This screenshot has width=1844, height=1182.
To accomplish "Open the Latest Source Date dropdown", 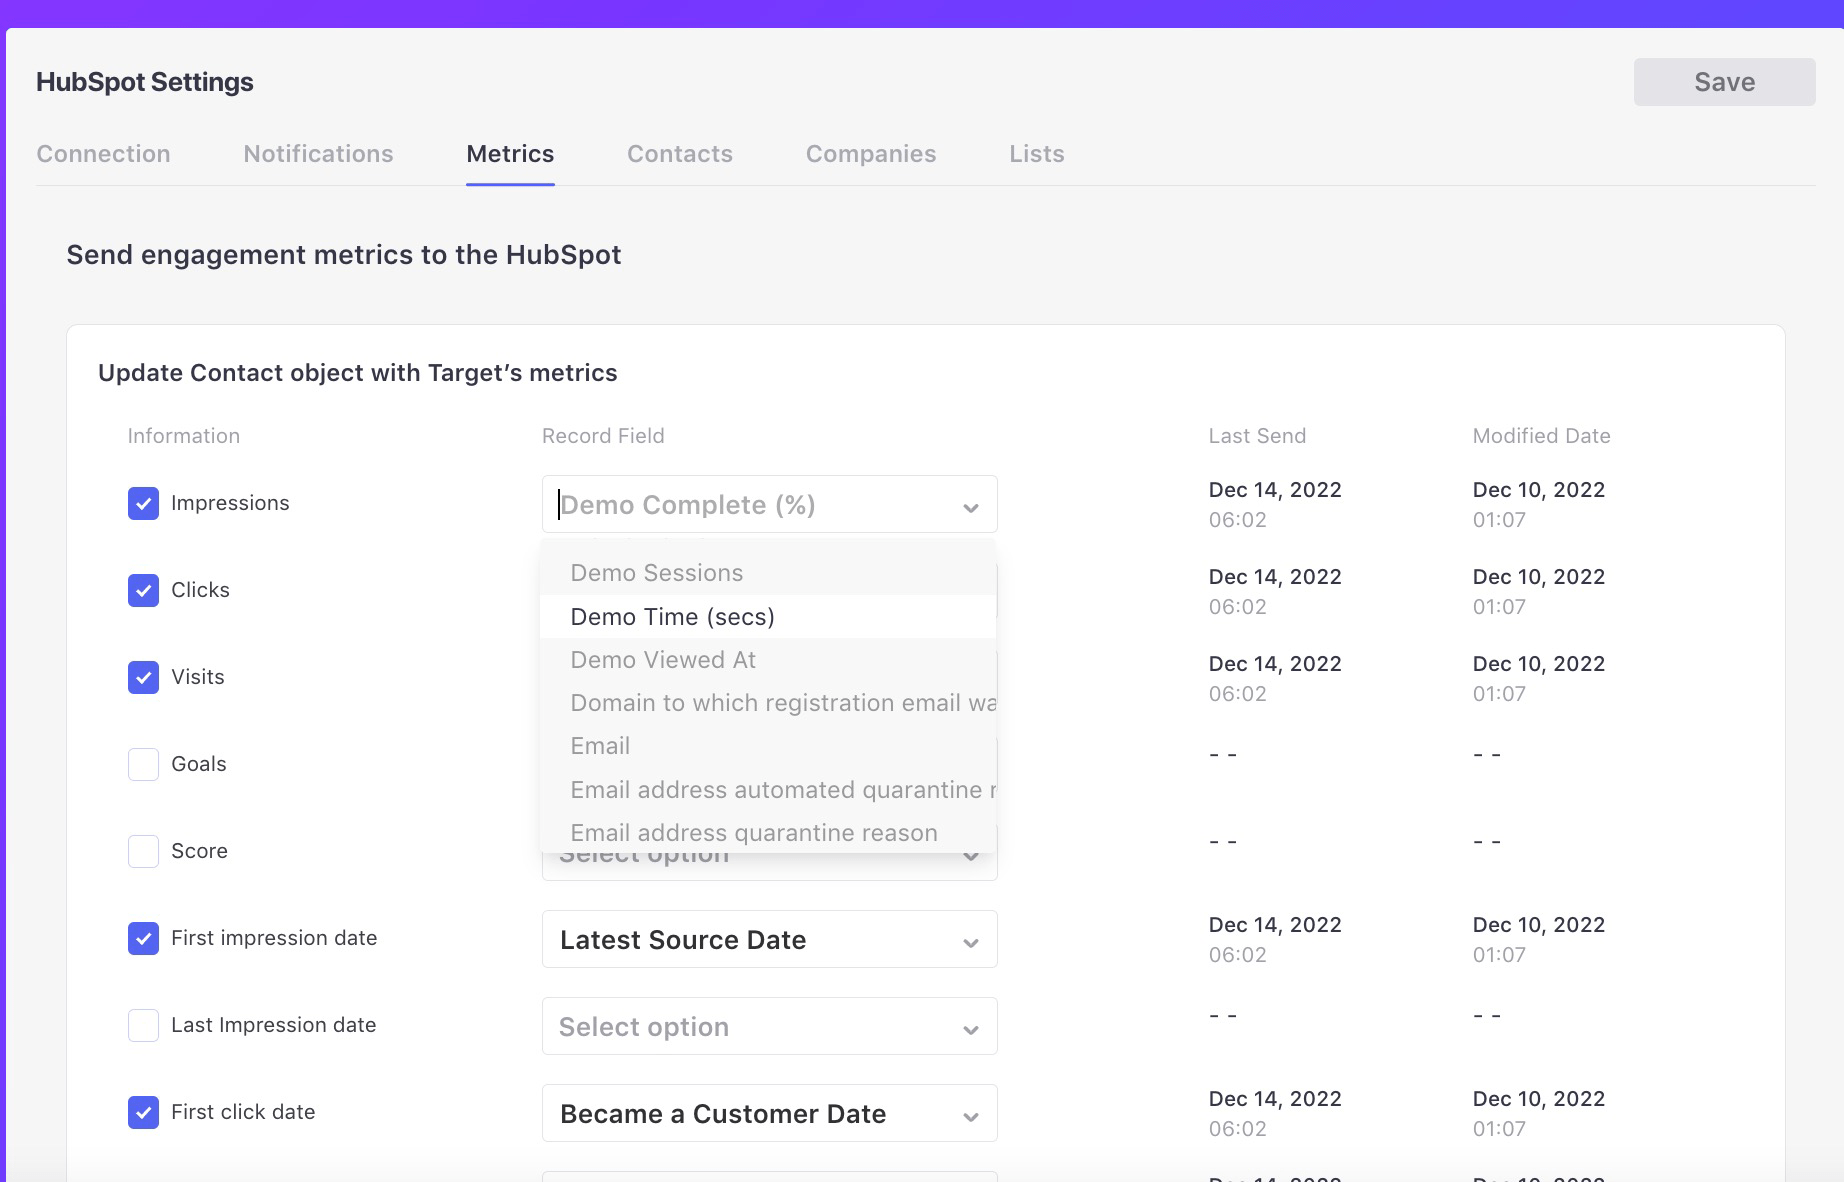I will pos(768,939).
